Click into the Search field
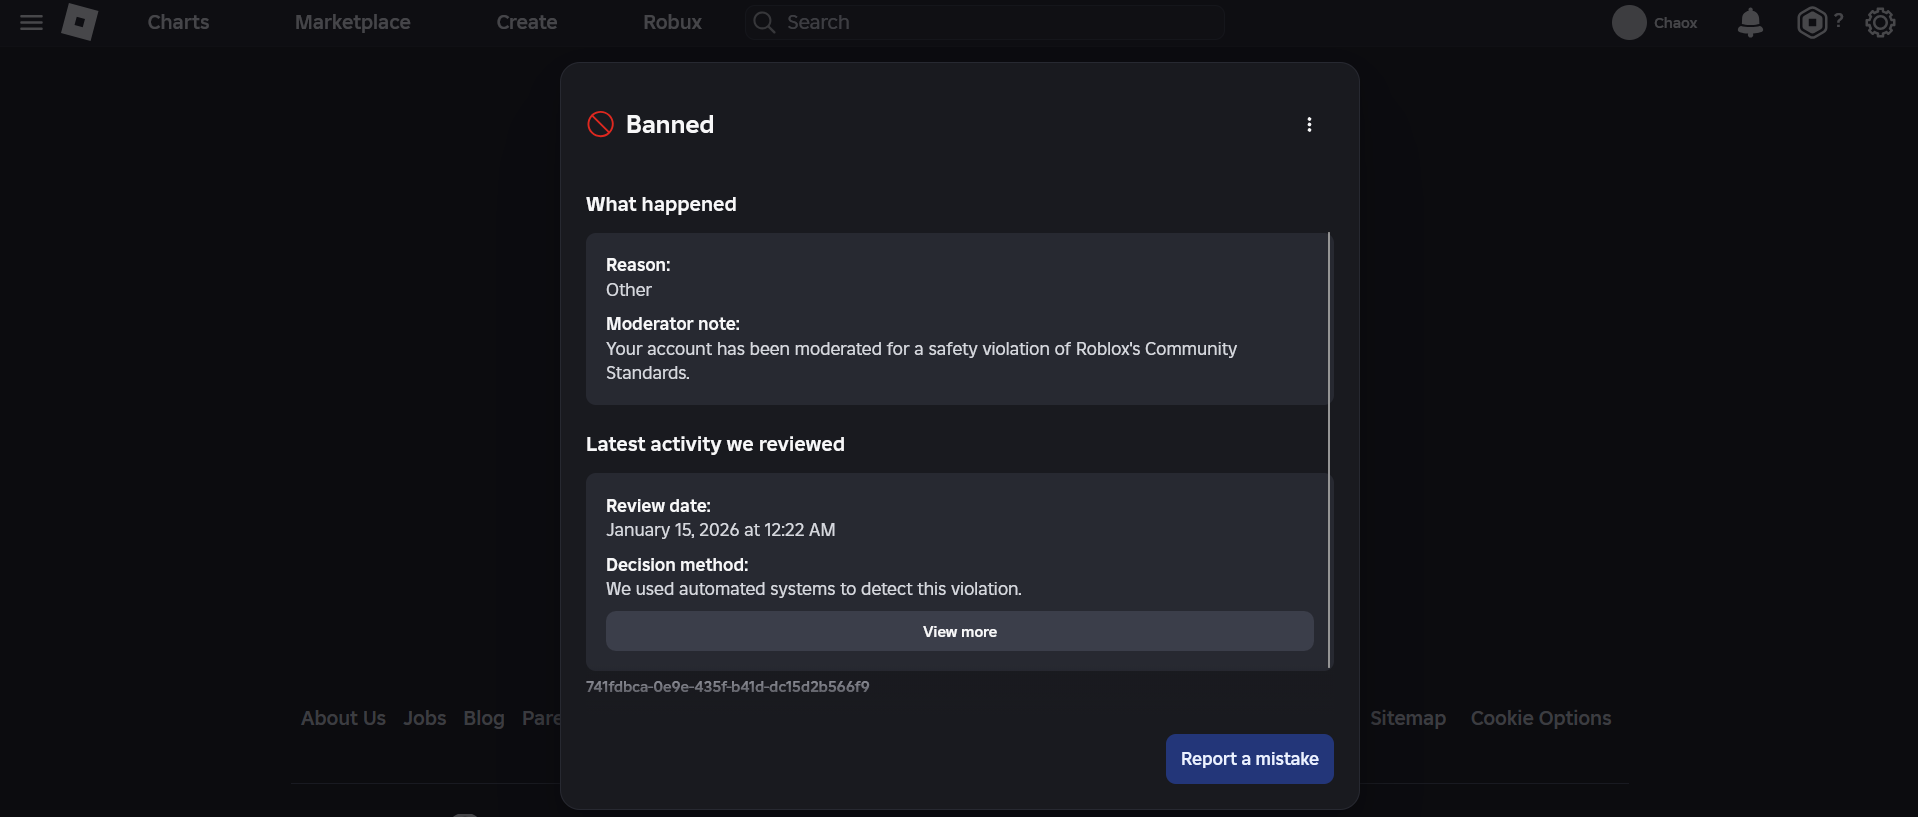Viewport: 1918px width, 817px height. [985, 22]
